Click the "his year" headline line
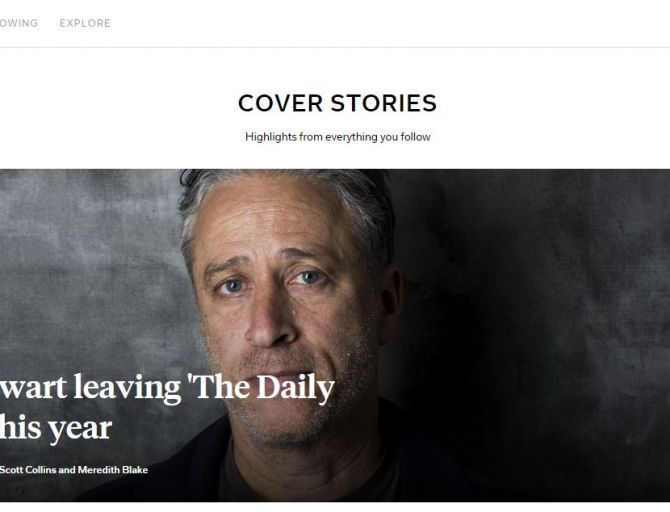The width and height of the screenshot is (670, 512). pyautogui.click(x=56, y=428)
